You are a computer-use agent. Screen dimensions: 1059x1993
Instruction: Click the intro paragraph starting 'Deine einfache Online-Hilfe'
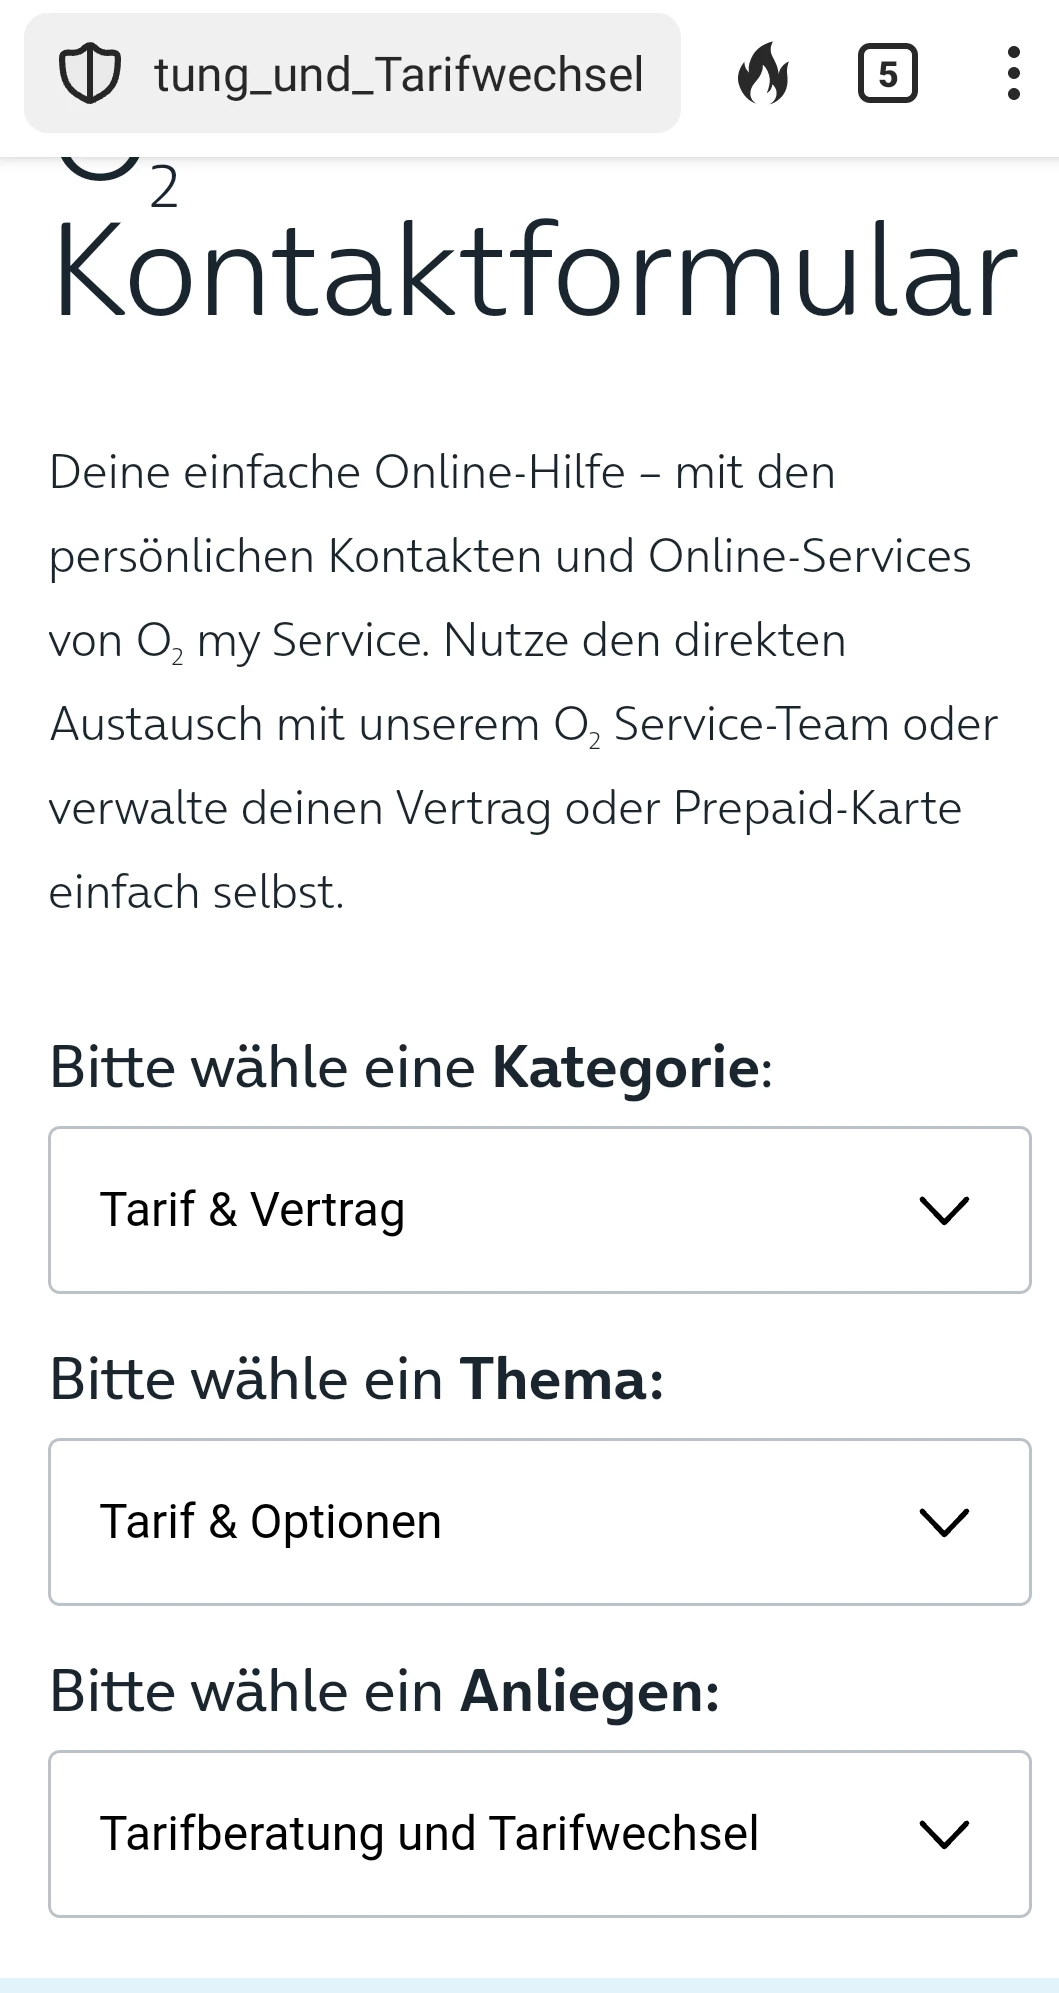click(x=523, y=682)
